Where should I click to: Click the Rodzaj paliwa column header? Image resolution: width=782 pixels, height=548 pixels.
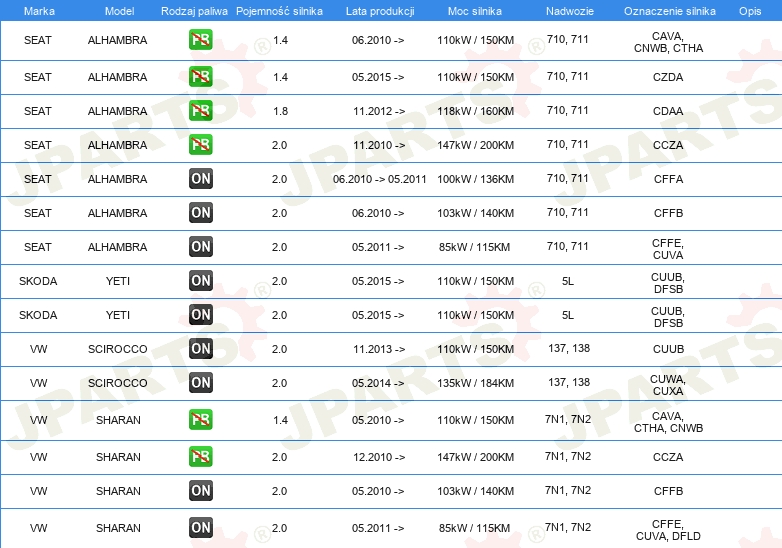point(194,11)
